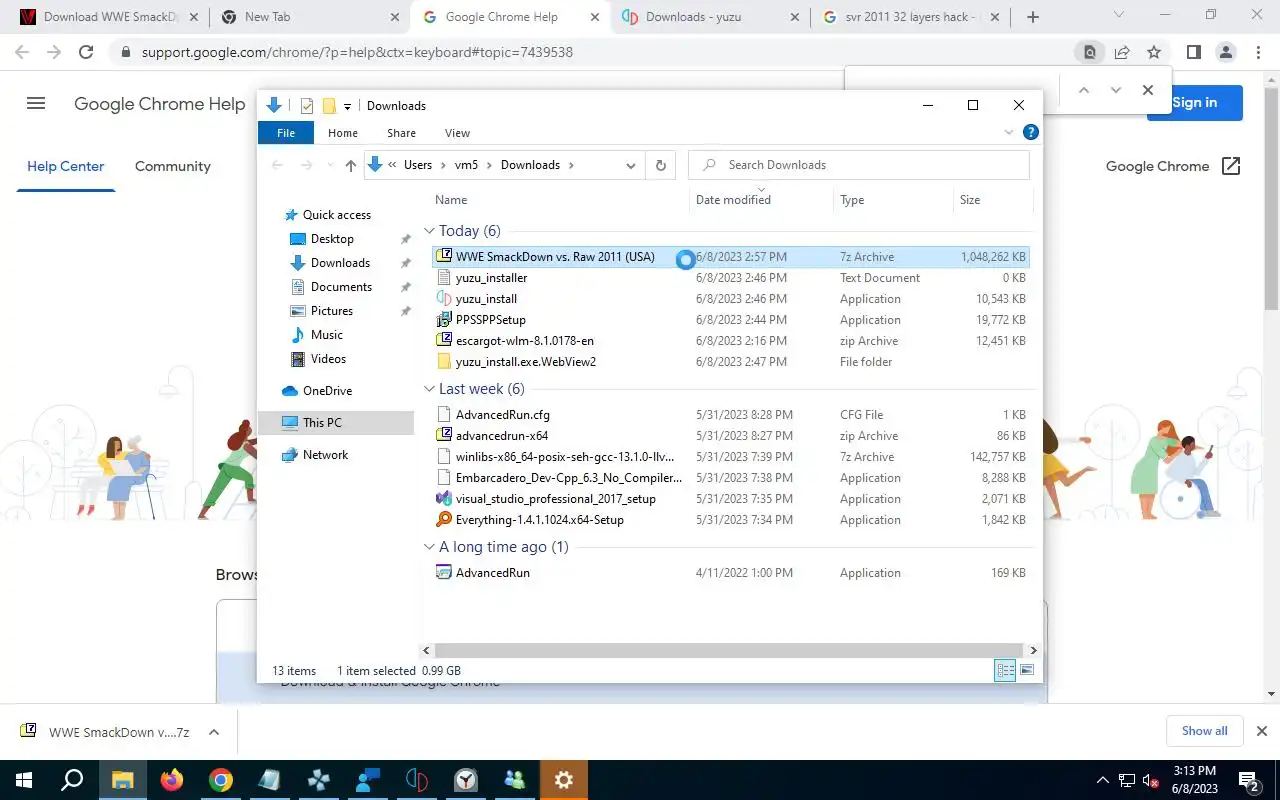Switch to Details view using status bar icon

tap(1005, 671)
